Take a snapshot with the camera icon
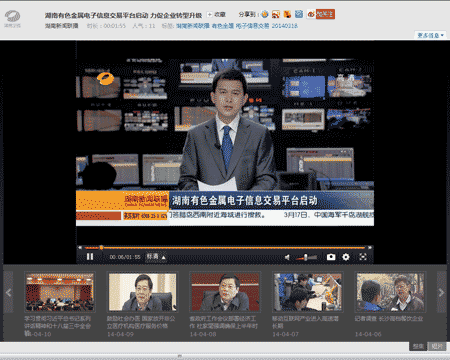This screenshot has width=450, height=360. [331, 257]
